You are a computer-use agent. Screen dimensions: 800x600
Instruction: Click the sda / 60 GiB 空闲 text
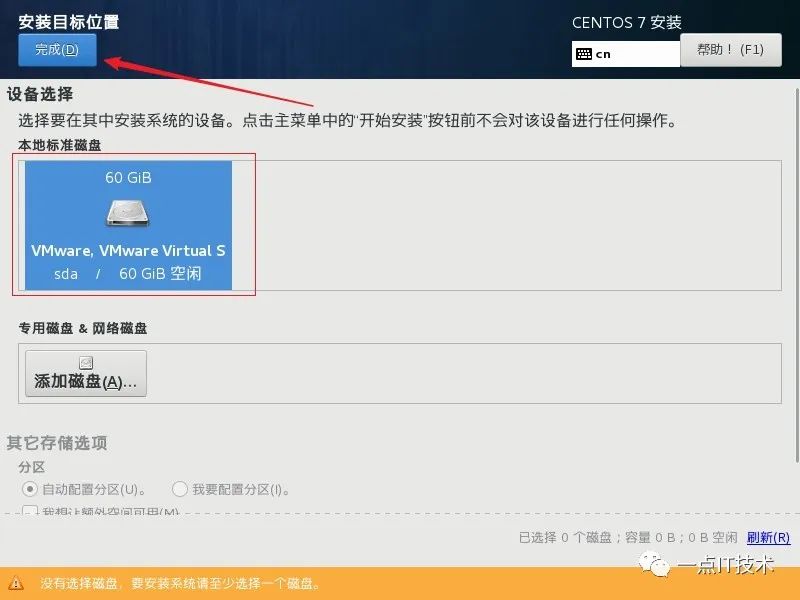(x=128, y=273)
